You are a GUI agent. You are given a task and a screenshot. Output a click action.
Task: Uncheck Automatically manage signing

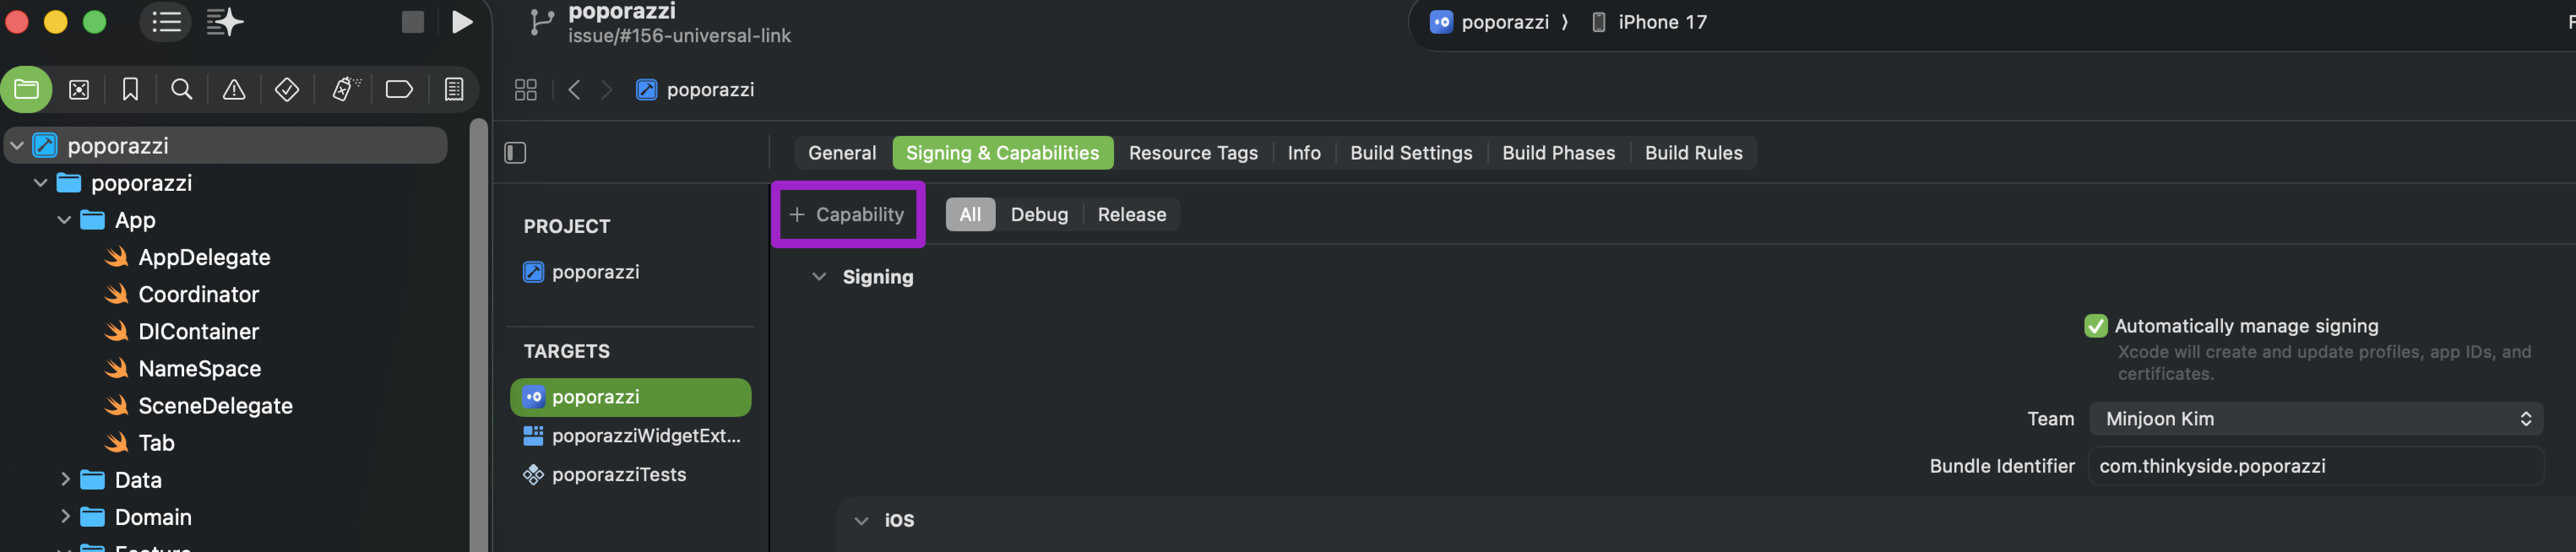click(2095, 326)
